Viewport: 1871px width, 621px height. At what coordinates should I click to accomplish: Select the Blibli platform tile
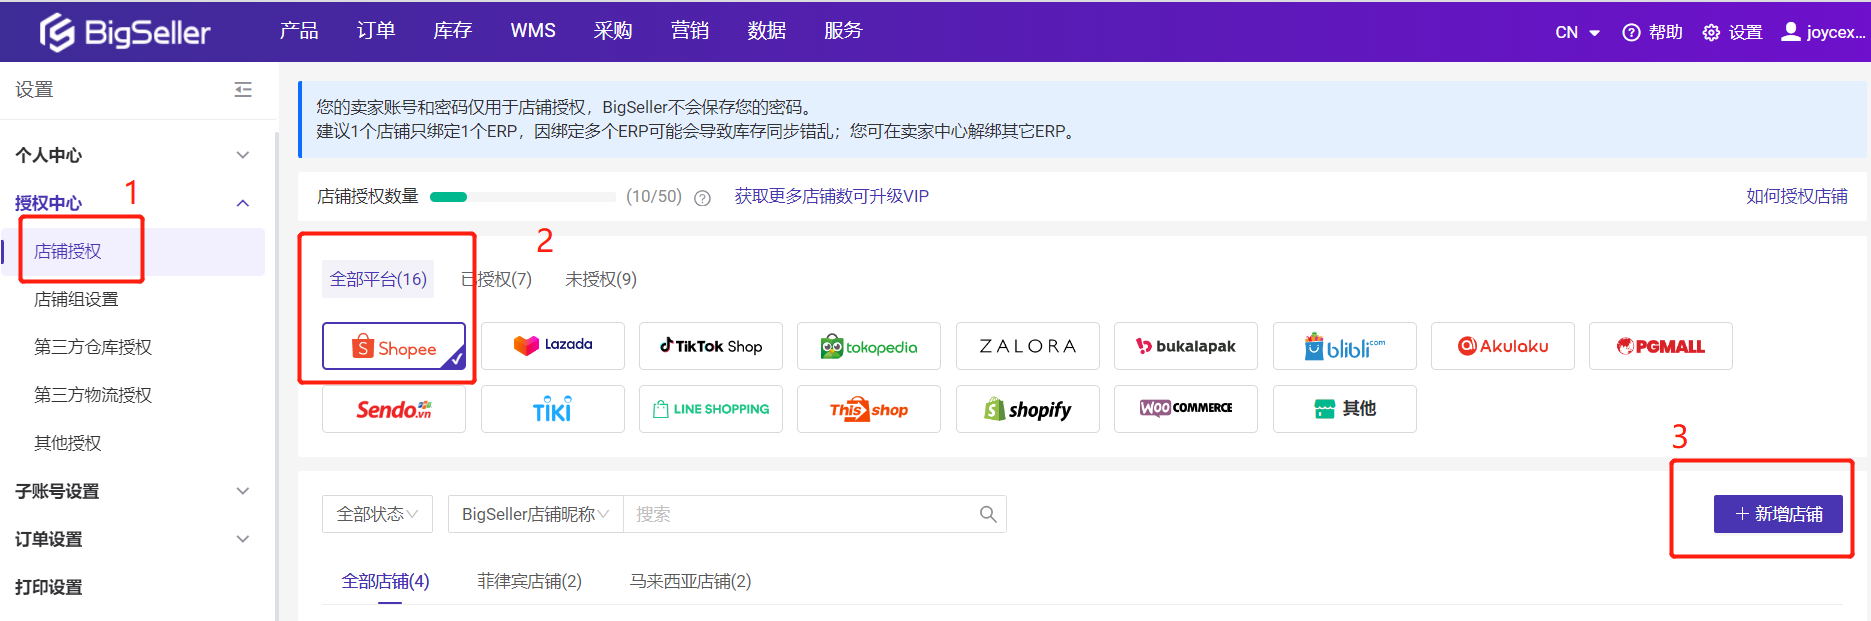[1345, 346]
